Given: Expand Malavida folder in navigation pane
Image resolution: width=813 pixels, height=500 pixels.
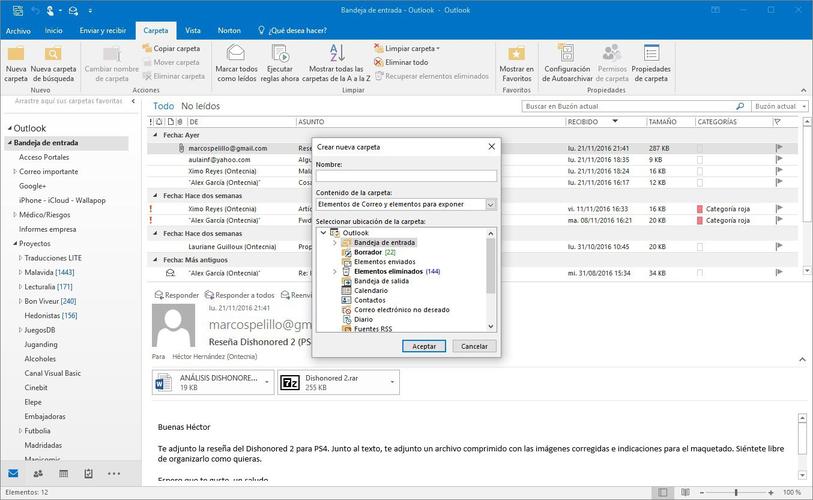Looking at the screenshot, I should pyautogui.click(x=20, y=272).
